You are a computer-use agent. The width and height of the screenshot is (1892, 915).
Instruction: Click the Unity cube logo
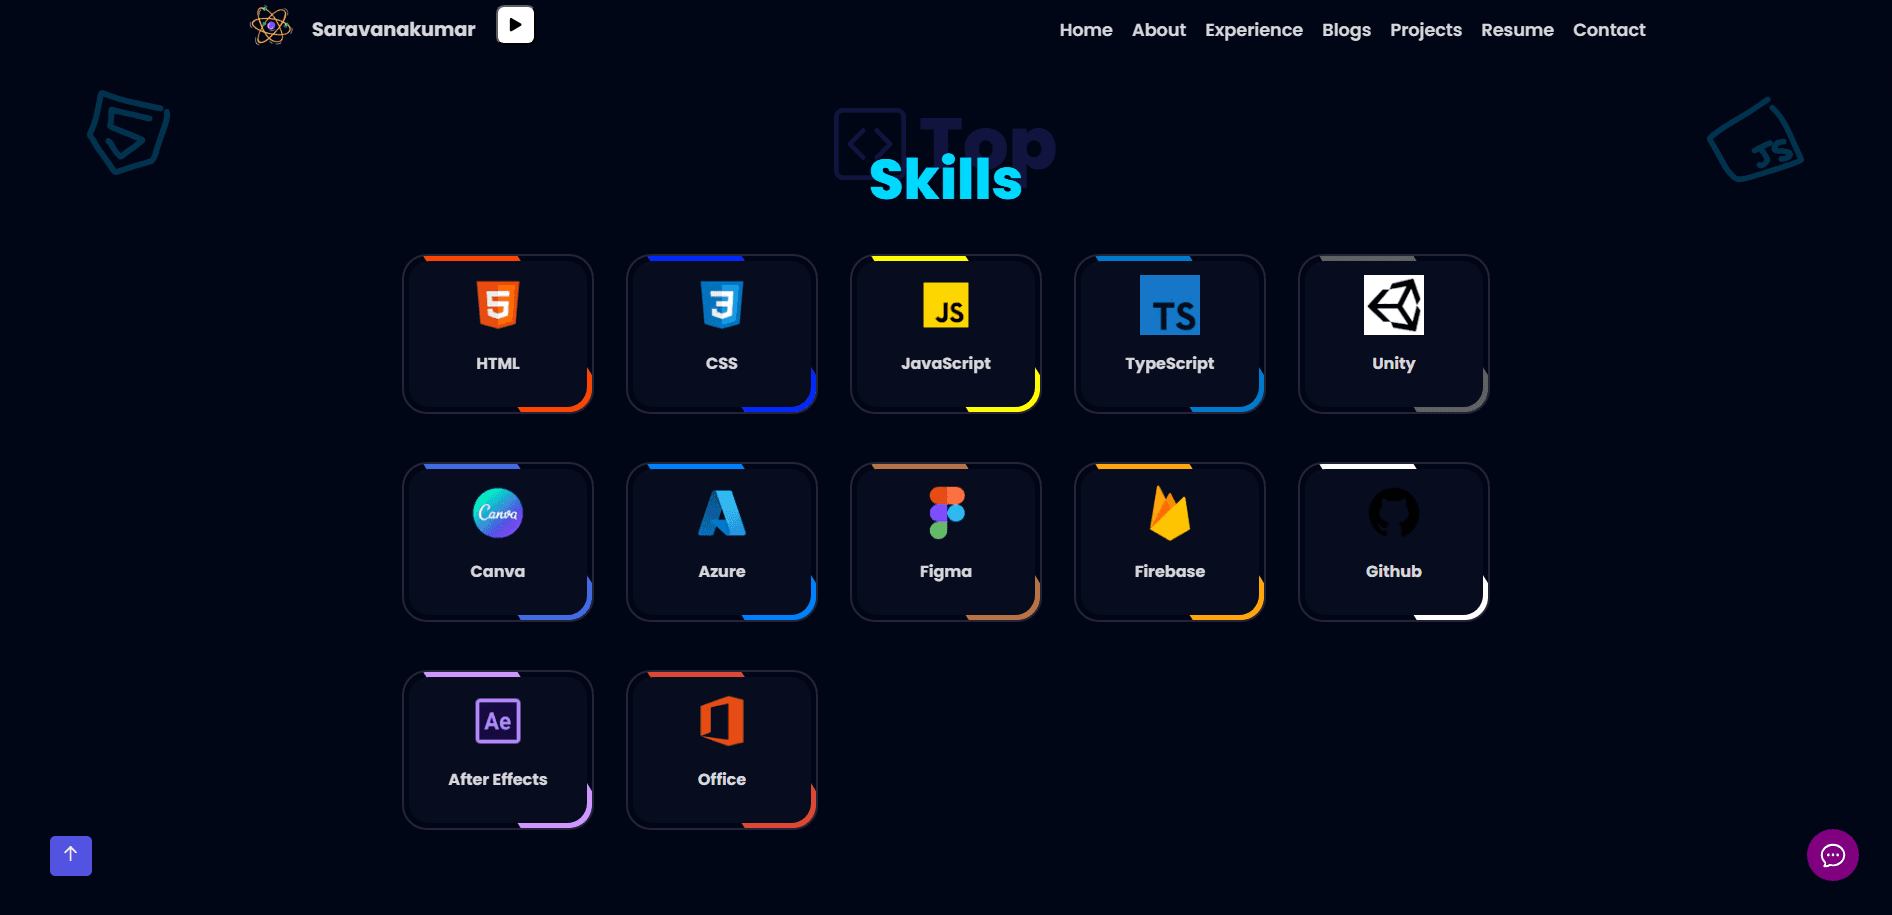pyautogui.click(x=1394, y=305)
